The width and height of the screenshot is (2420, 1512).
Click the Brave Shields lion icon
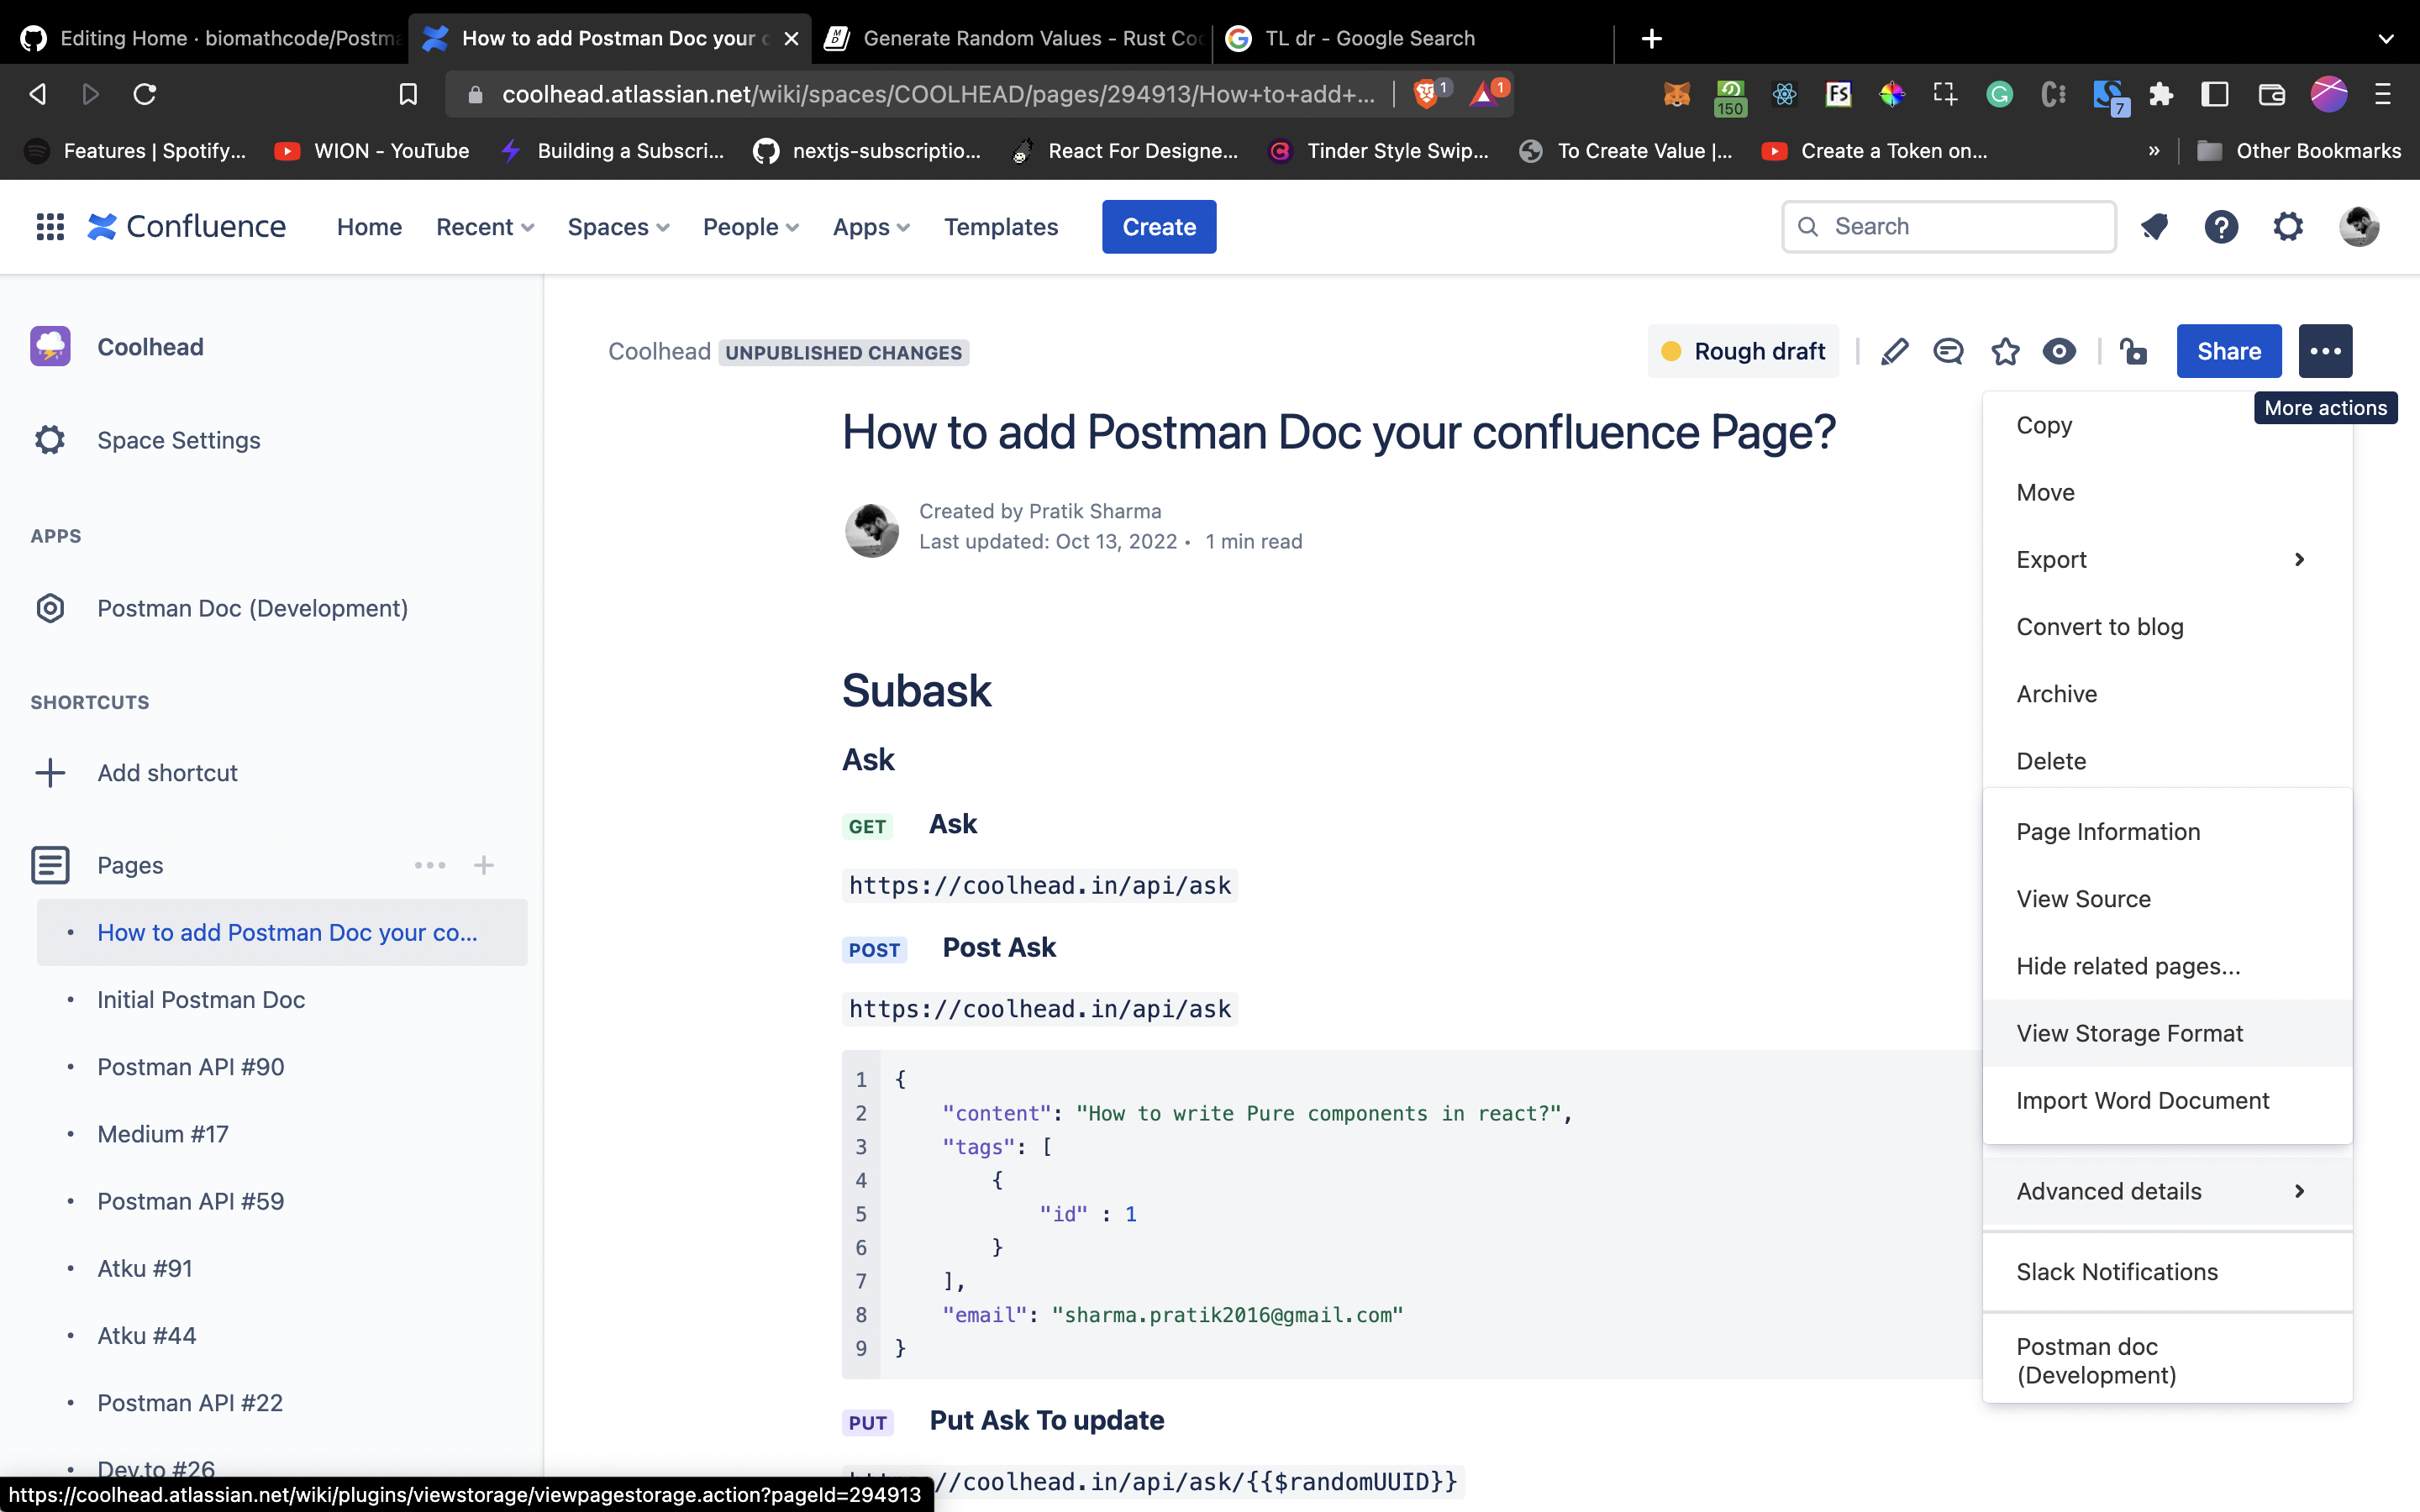(x=1427, y=94)
